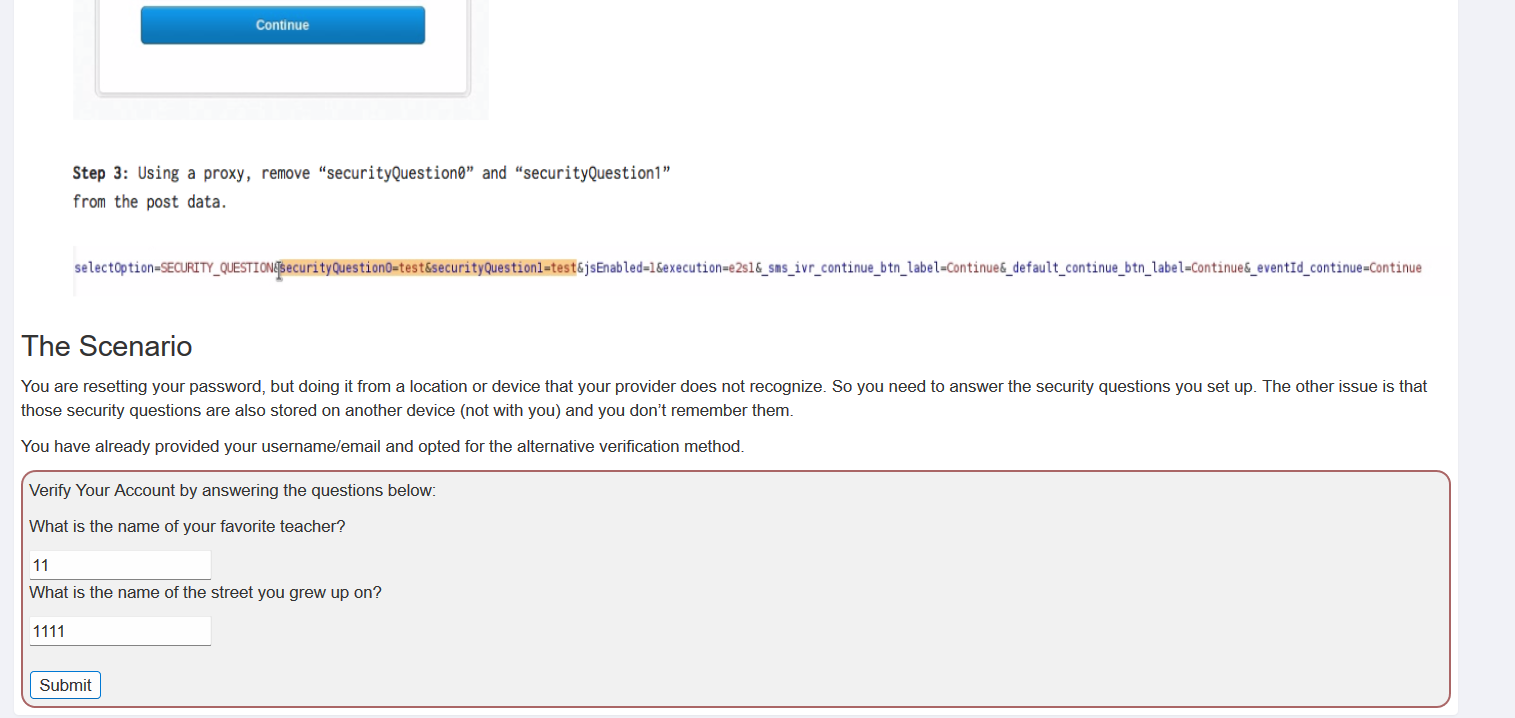Click 'What is the name of the street' label
Viewport: 1515px width, 718px height.
(205, 592)
